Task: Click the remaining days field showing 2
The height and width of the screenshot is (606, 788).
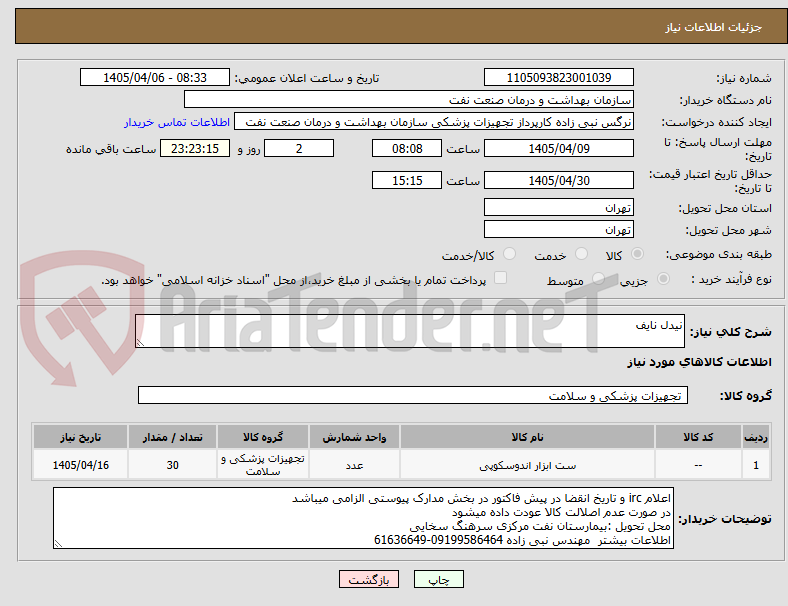Action: pyautogui.click(x=299, y=148)
